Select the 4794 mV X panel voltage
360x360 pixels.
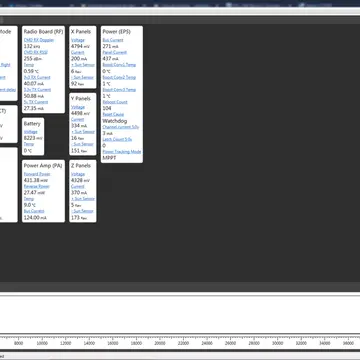tap(81, 46)
